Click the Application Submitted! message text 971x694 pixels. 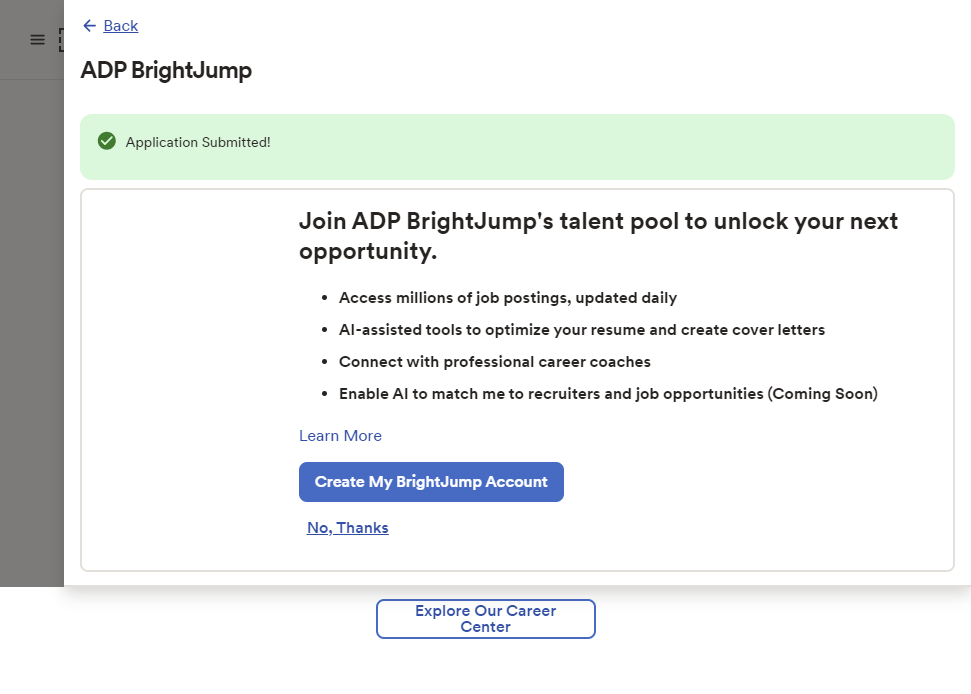(198, 143)
